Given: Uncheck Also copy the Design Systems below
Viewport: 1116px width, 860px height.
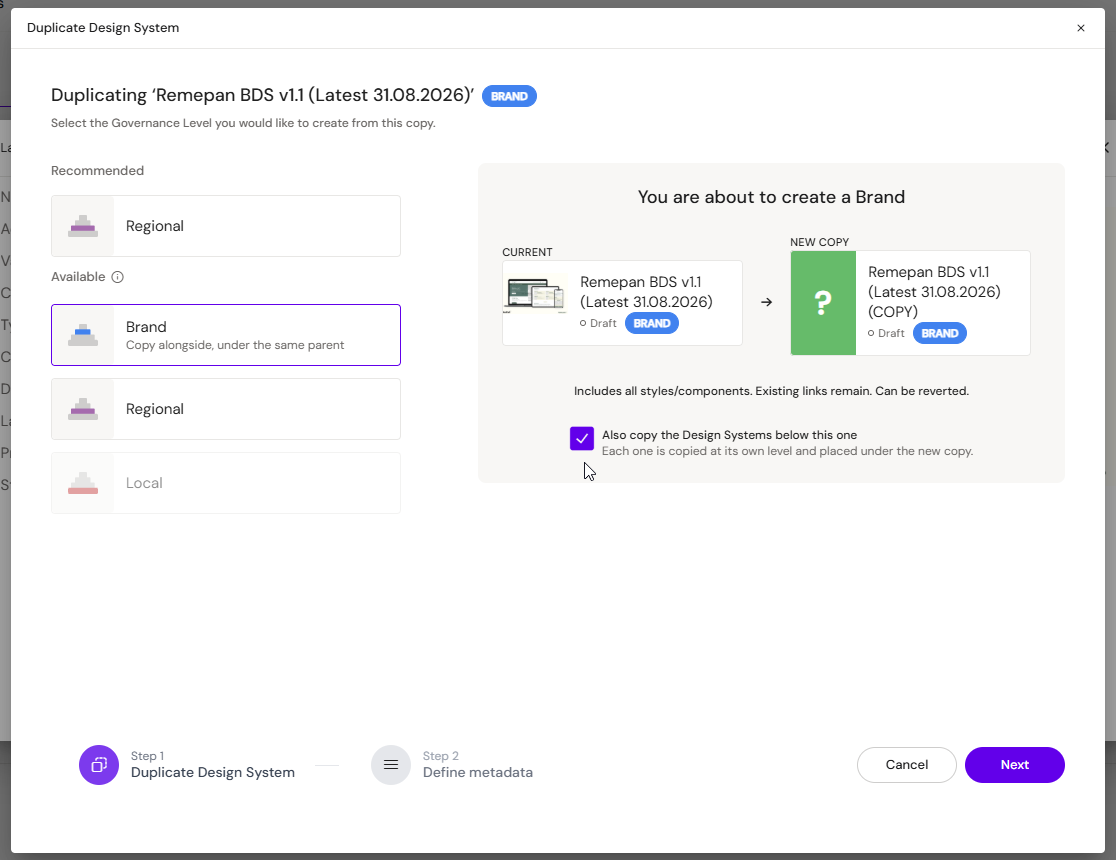Looking at the screenshot, I should click(581, 439).
